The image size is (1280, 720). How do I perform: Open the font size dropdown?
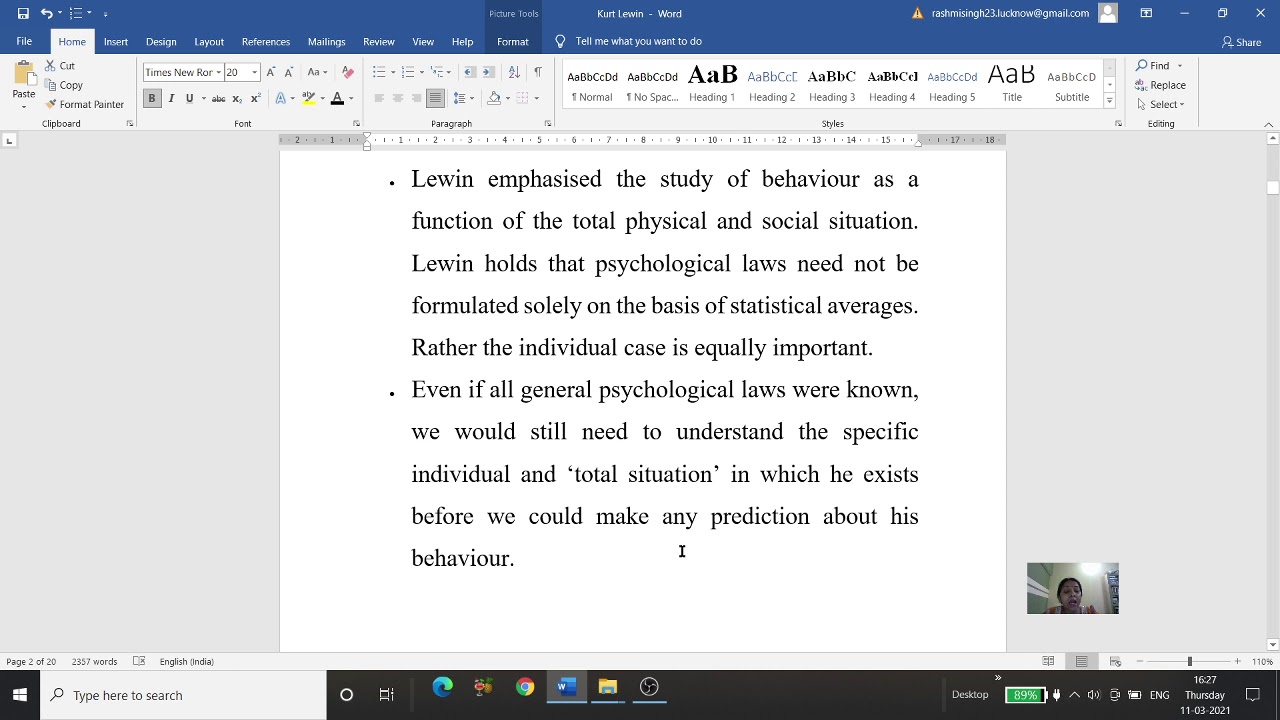pyautogui.click(x=254, y=72)
